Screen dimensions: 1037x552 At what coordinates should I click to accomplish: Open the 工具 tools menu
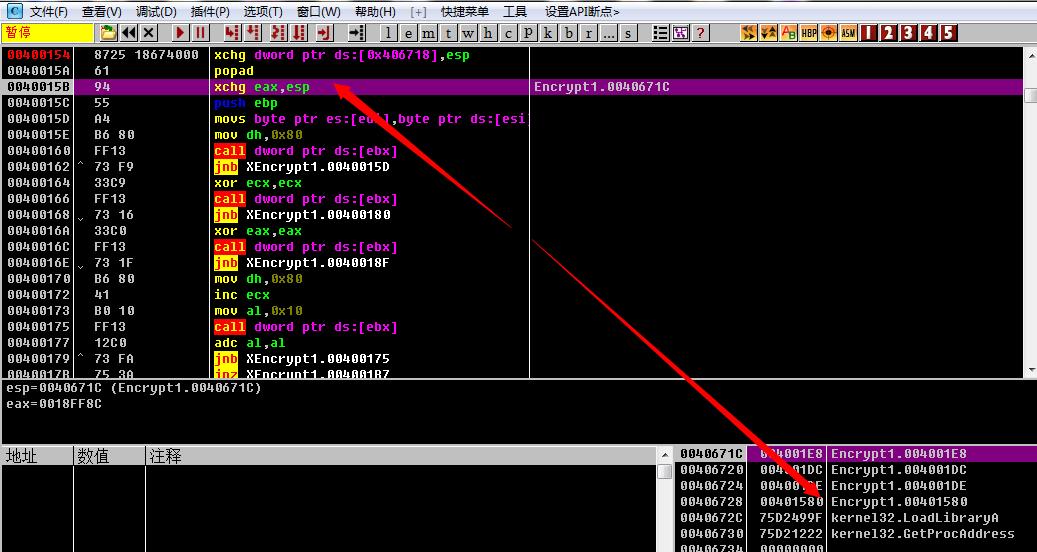515,12
